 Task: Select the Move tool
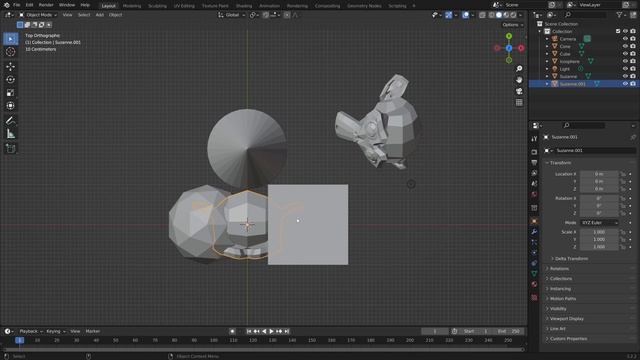[10, 66]
